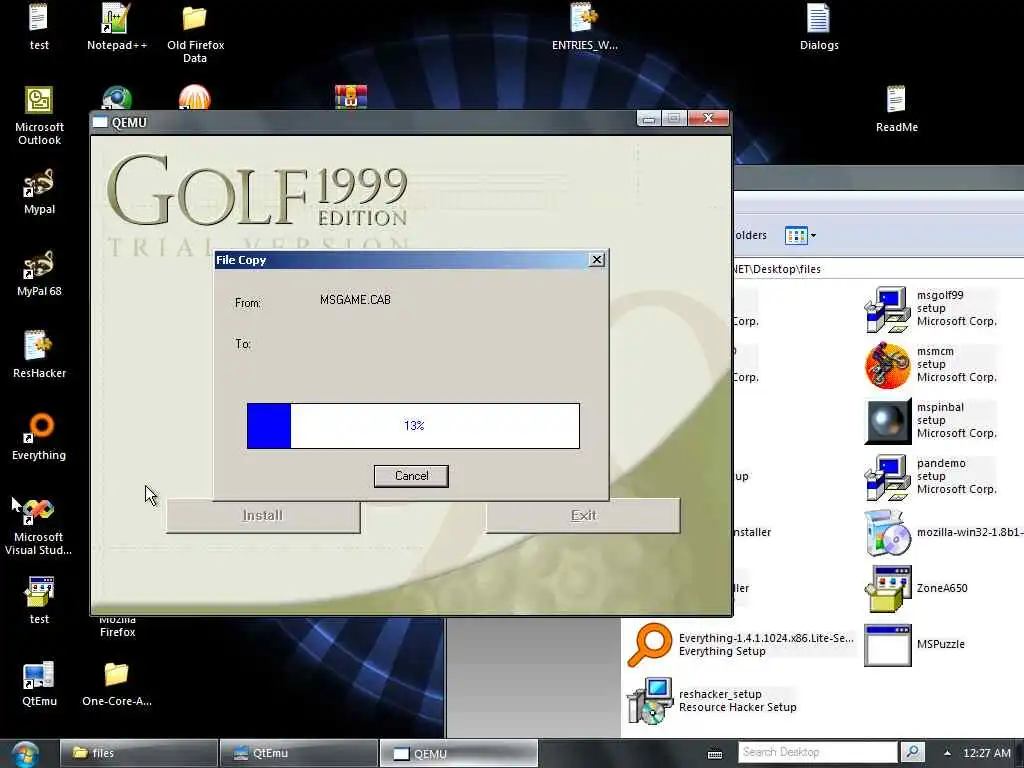Select MSPuzzle in files window
This screenshot has width=1024, height=768.
914,645
